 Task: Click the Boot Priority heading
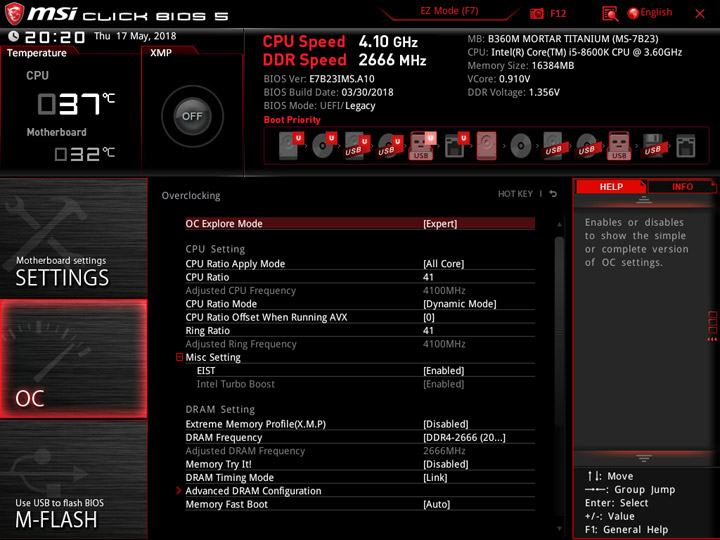[x=292, y=119]
